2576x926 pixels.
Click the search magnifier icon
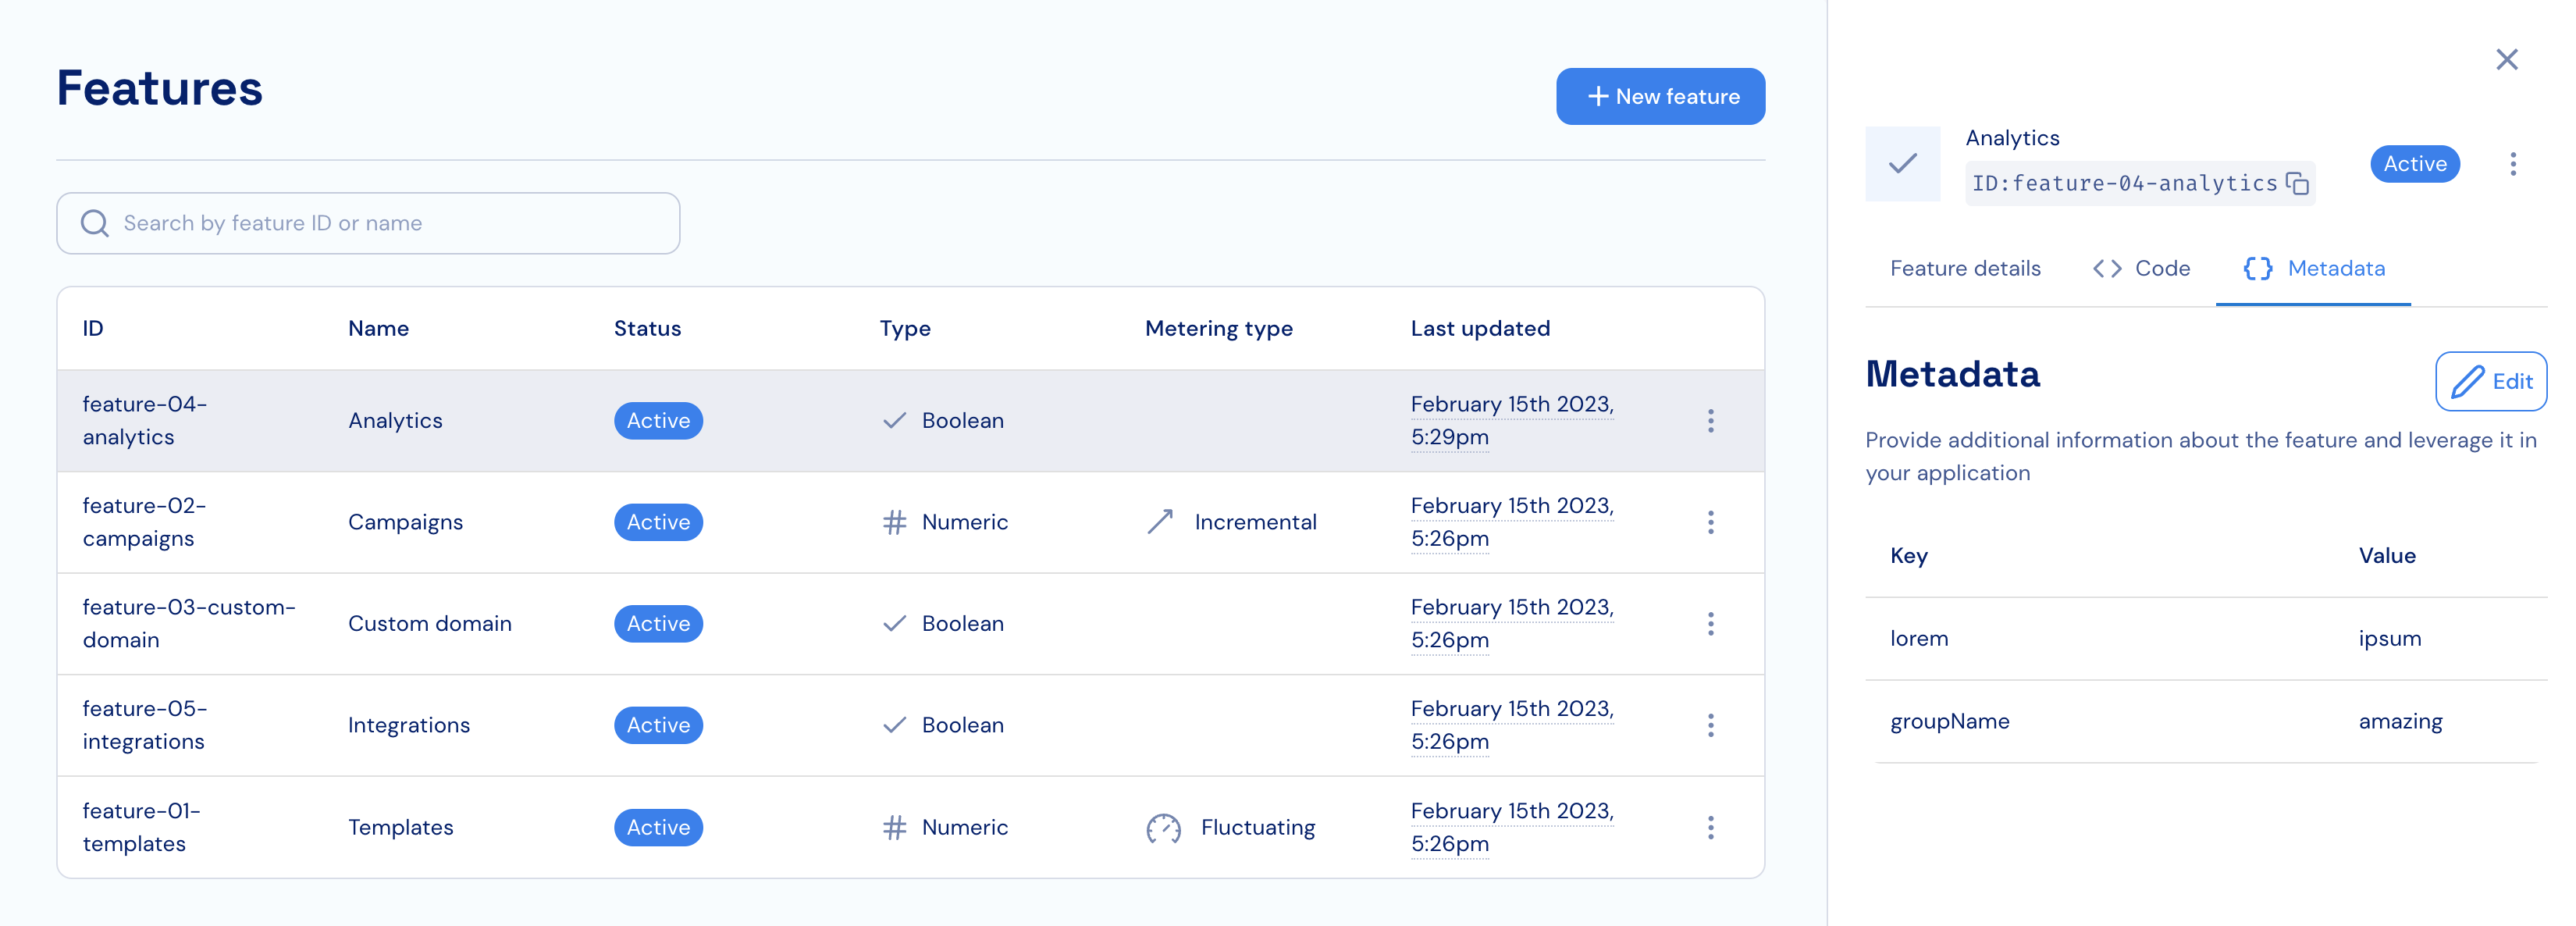95,223
